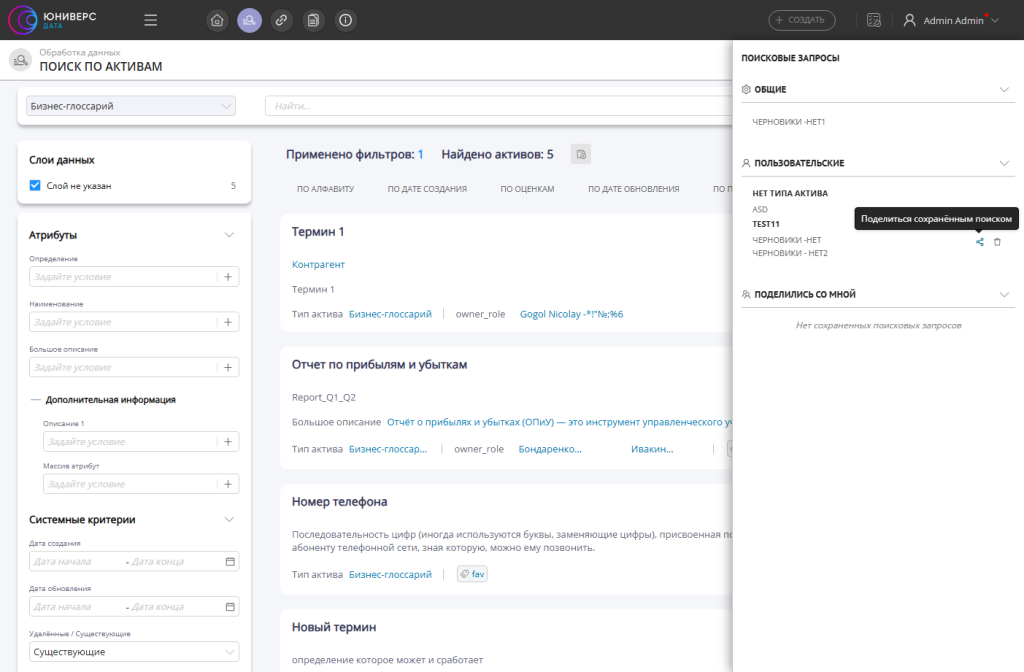Collapse the ПОЛЬЗОВАТЕЛЬСКИЕ section
Viewport: 1024px width, 672px height.
point(1005,162)
